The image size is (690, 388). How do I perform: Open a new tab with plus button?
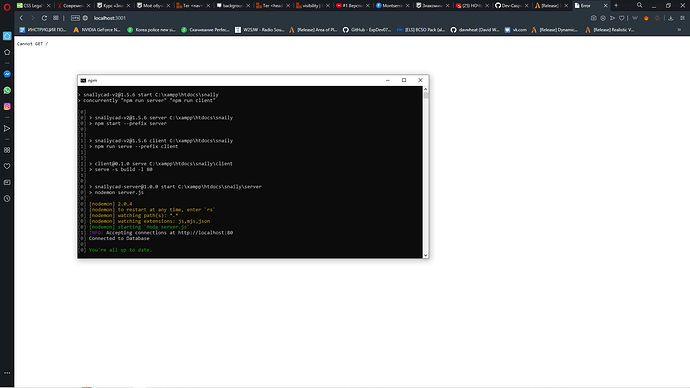tap(616, 5)
